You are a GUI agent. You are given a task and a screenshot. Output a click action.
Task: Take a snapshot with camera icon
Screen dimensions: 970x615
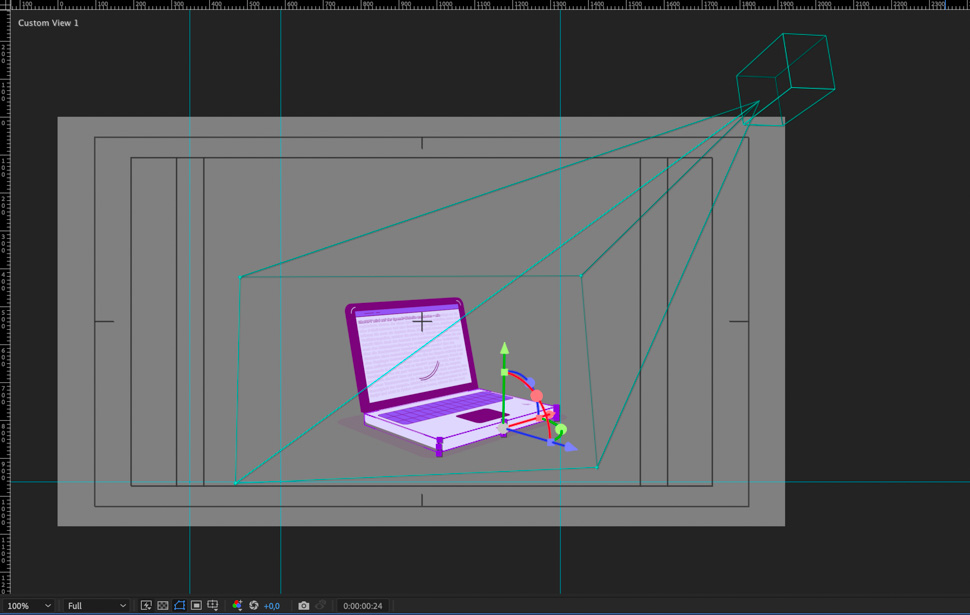(304, 606)
